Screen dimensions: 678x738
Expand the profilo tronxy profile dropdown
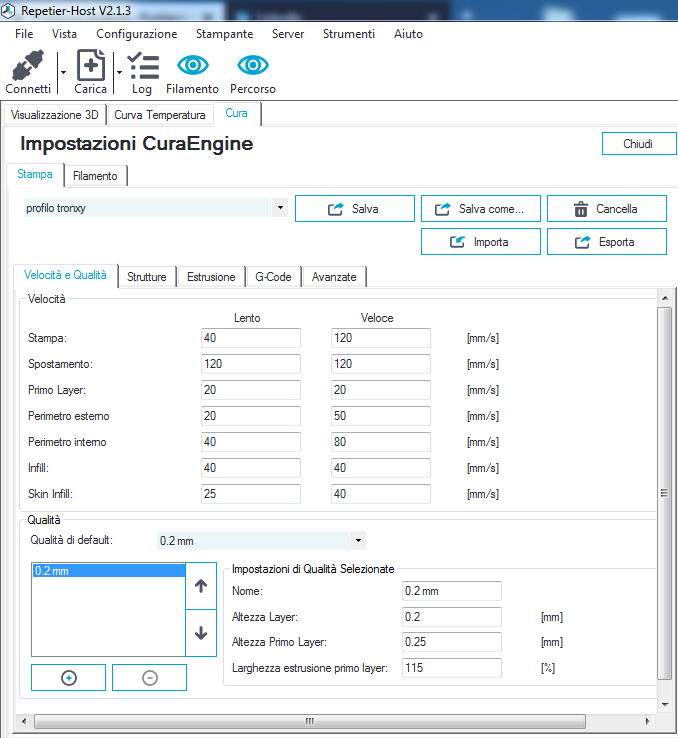point(280,208)
